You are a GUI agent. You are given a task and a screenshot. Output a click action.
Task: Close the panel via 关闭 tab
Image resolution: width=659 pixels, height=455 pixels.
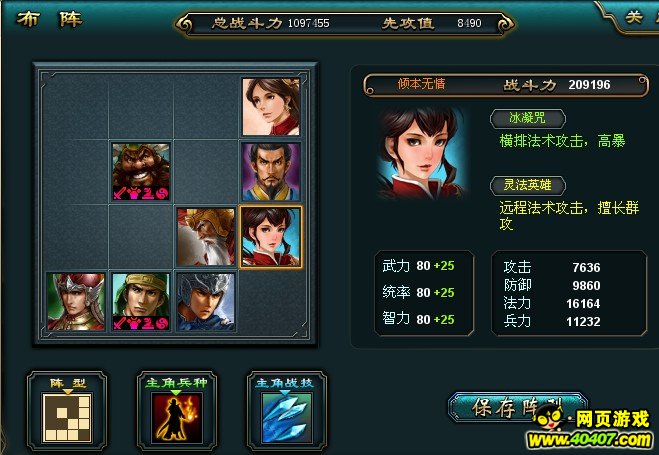(635, 18)
